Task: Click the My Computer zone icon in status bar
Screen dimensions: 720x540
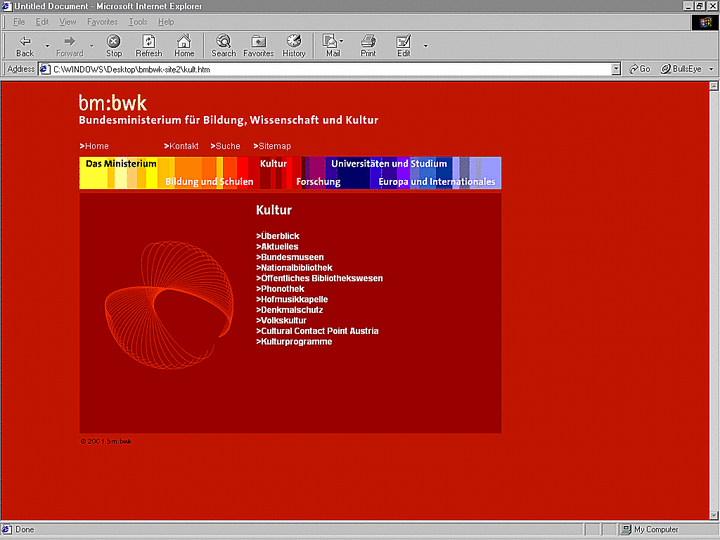Action: point(625,529)
